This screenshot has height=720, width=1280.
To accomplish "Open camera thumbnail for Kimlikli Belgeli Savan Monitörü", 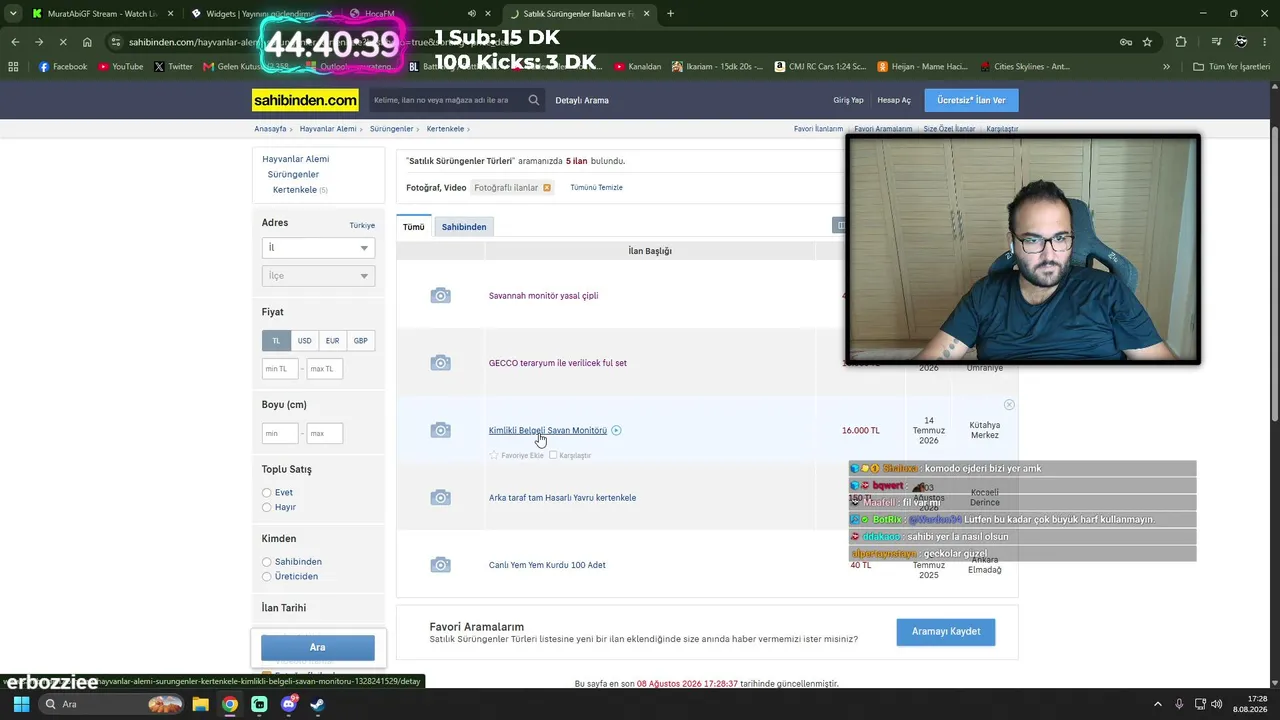I will point(440,430).
